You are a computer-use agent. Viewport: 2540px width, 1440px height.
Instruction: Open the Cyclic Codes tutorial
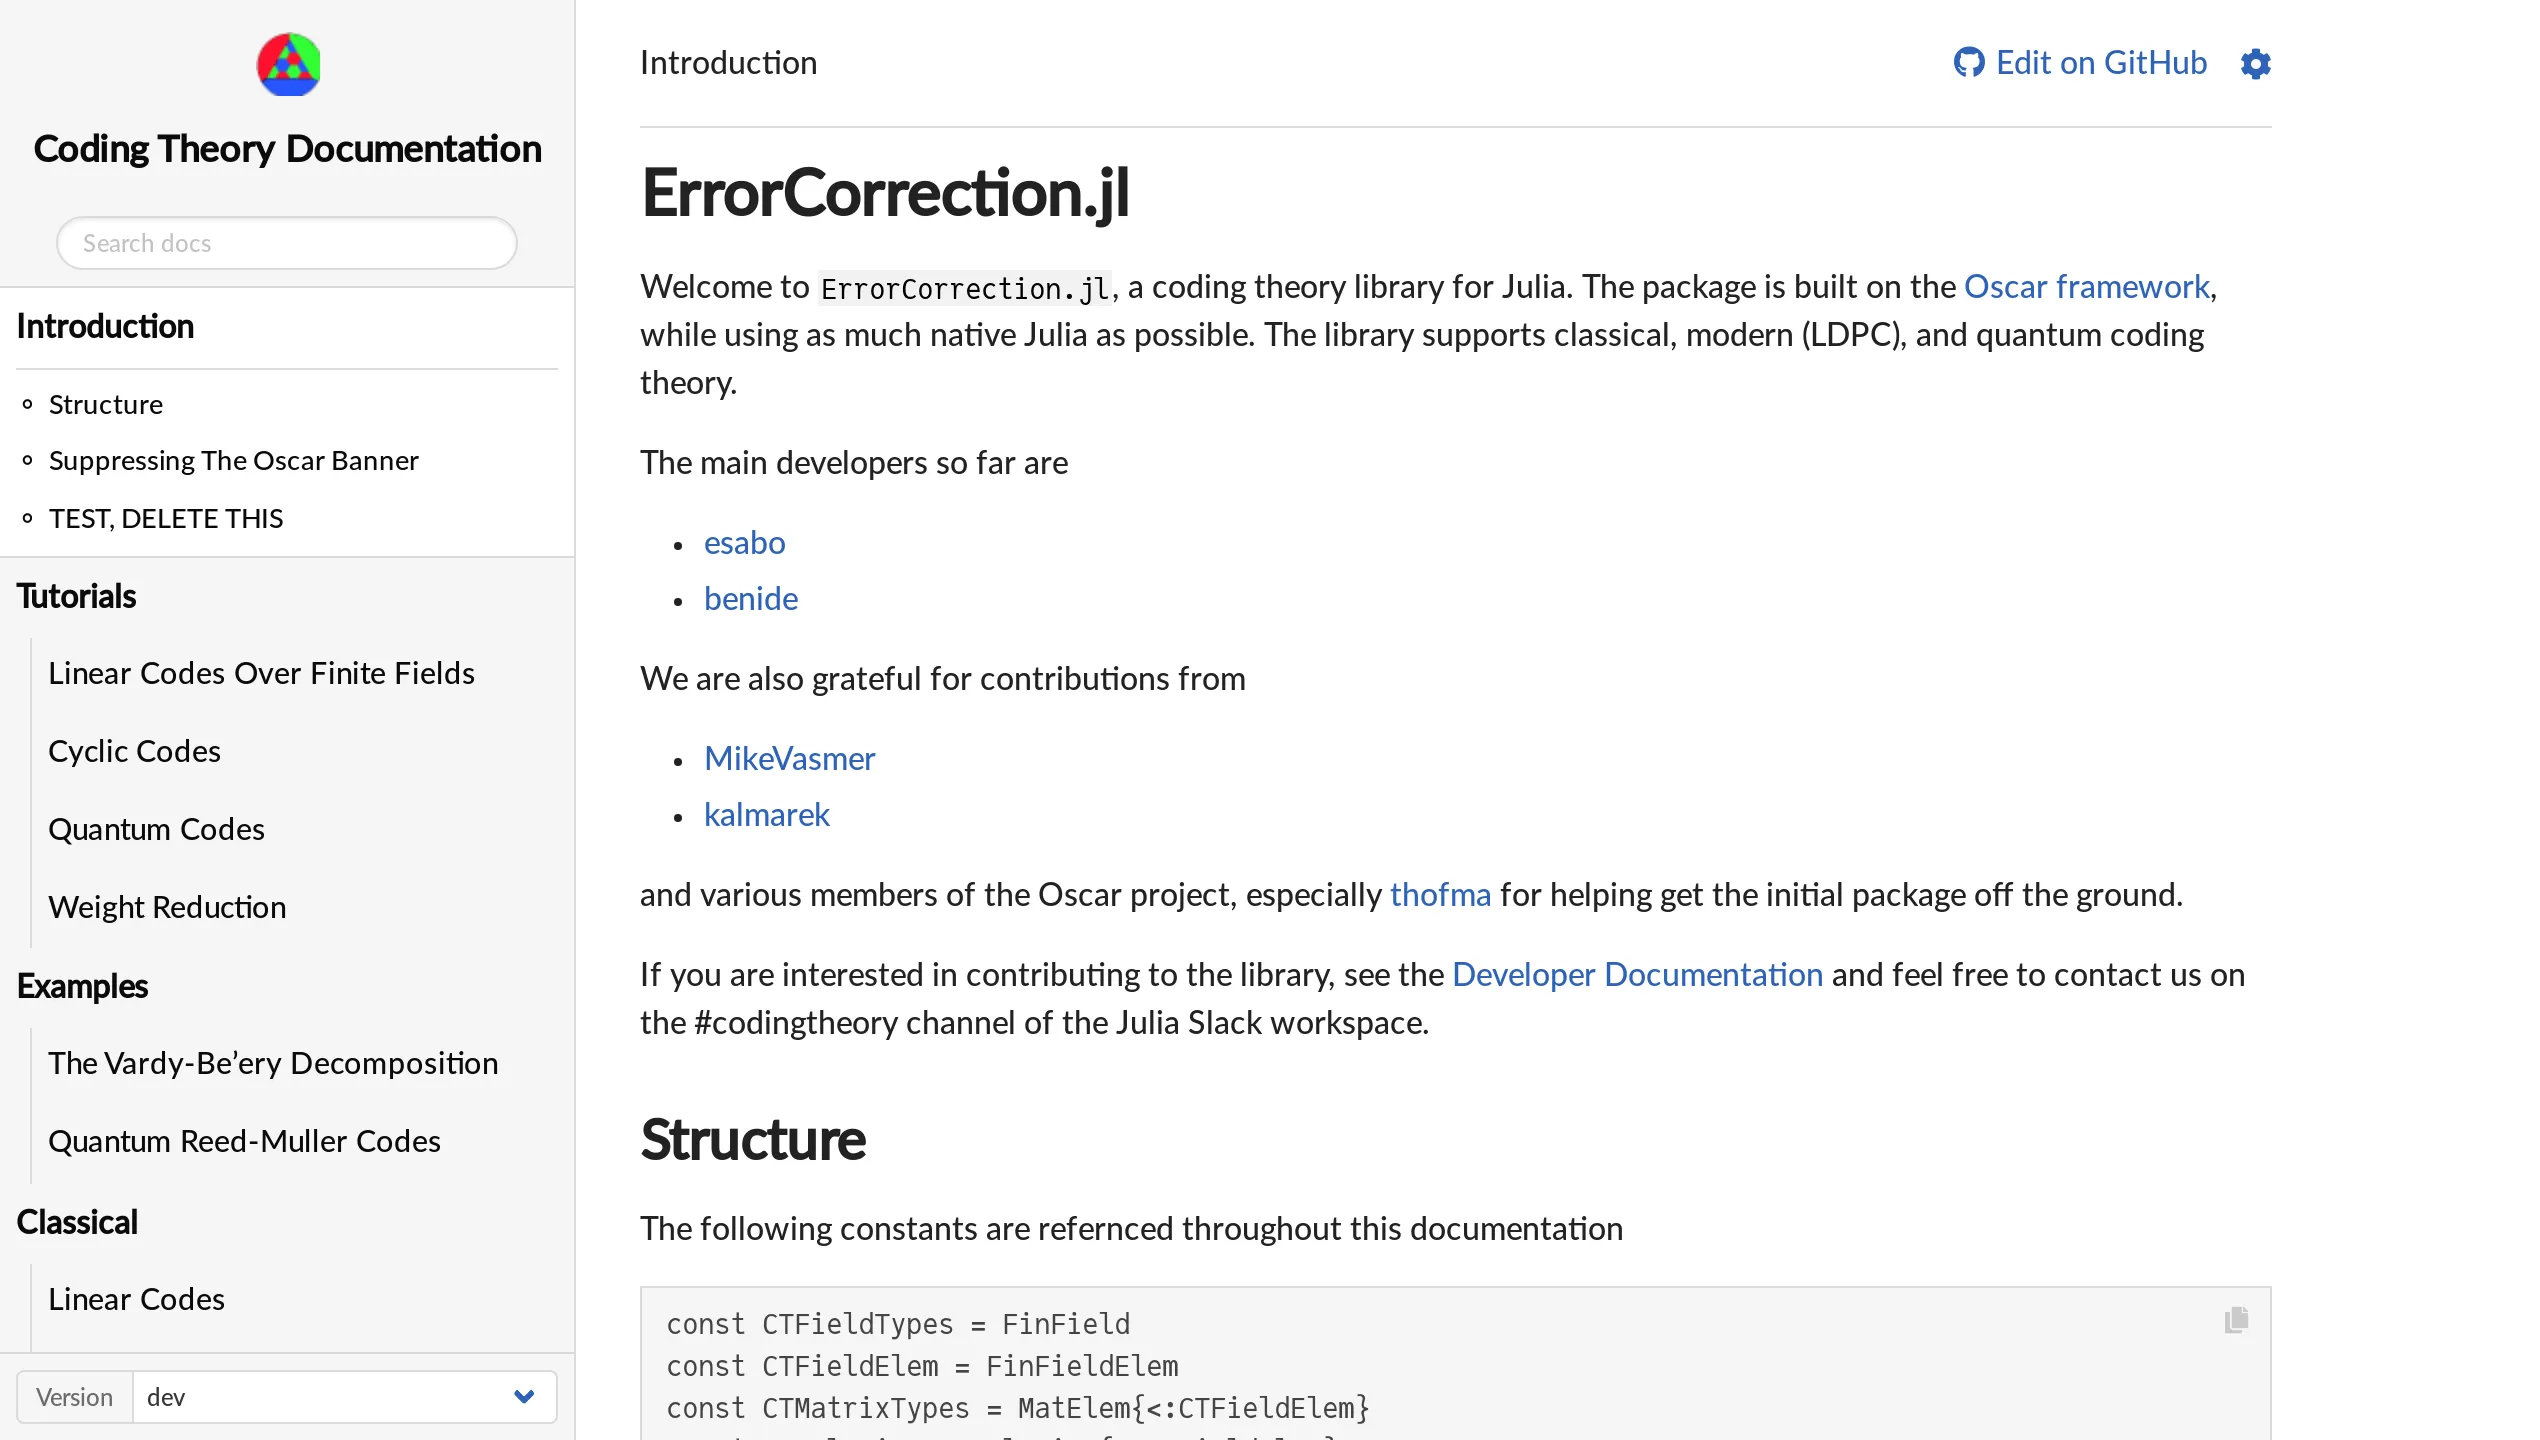tap(134, 750)
